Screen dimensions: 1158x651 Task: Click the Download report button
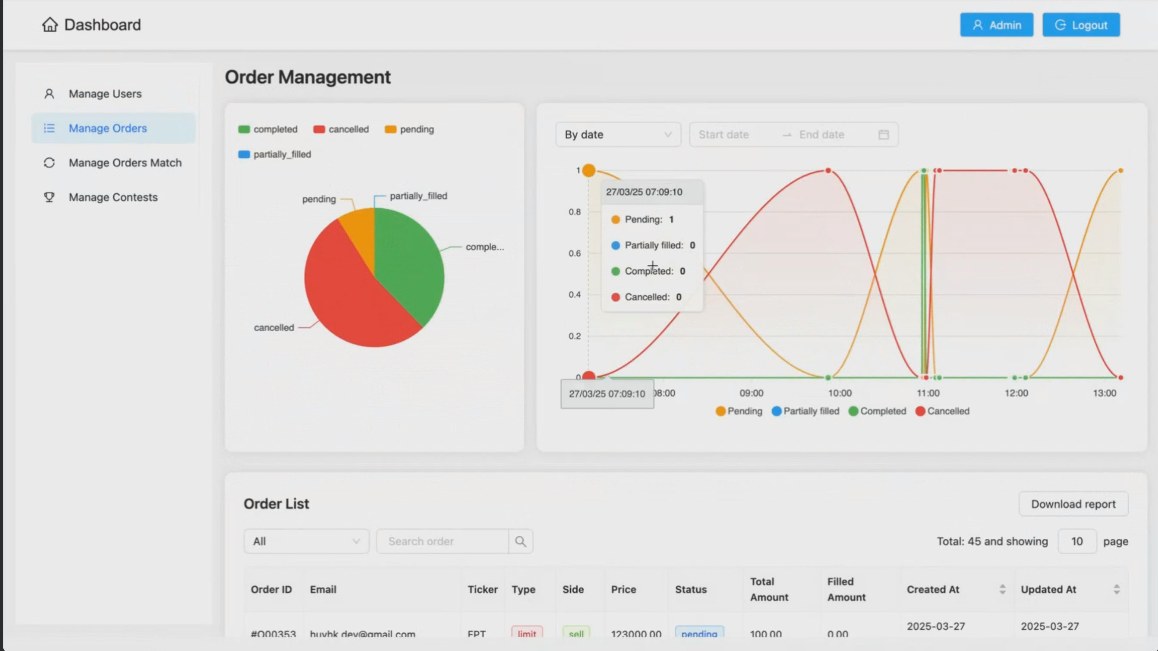click(1073, 504)
